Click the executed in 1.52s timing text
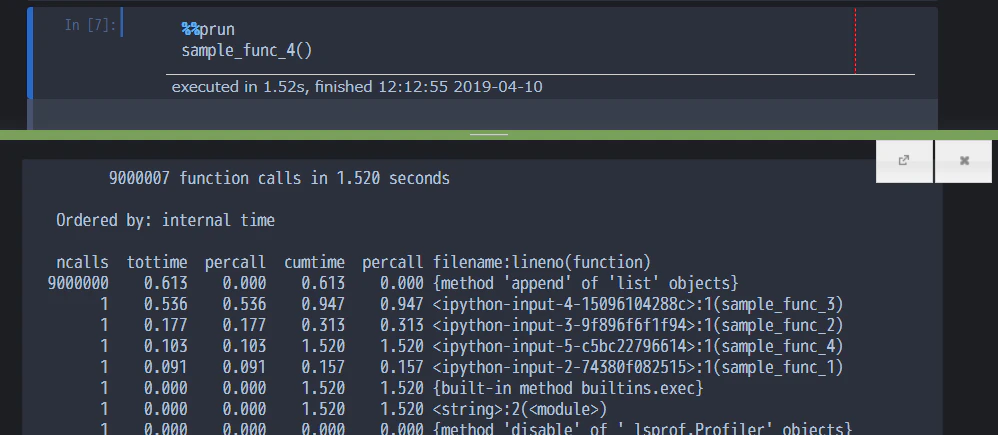Viewport: 998px width, 435px height. coord(357,87)
